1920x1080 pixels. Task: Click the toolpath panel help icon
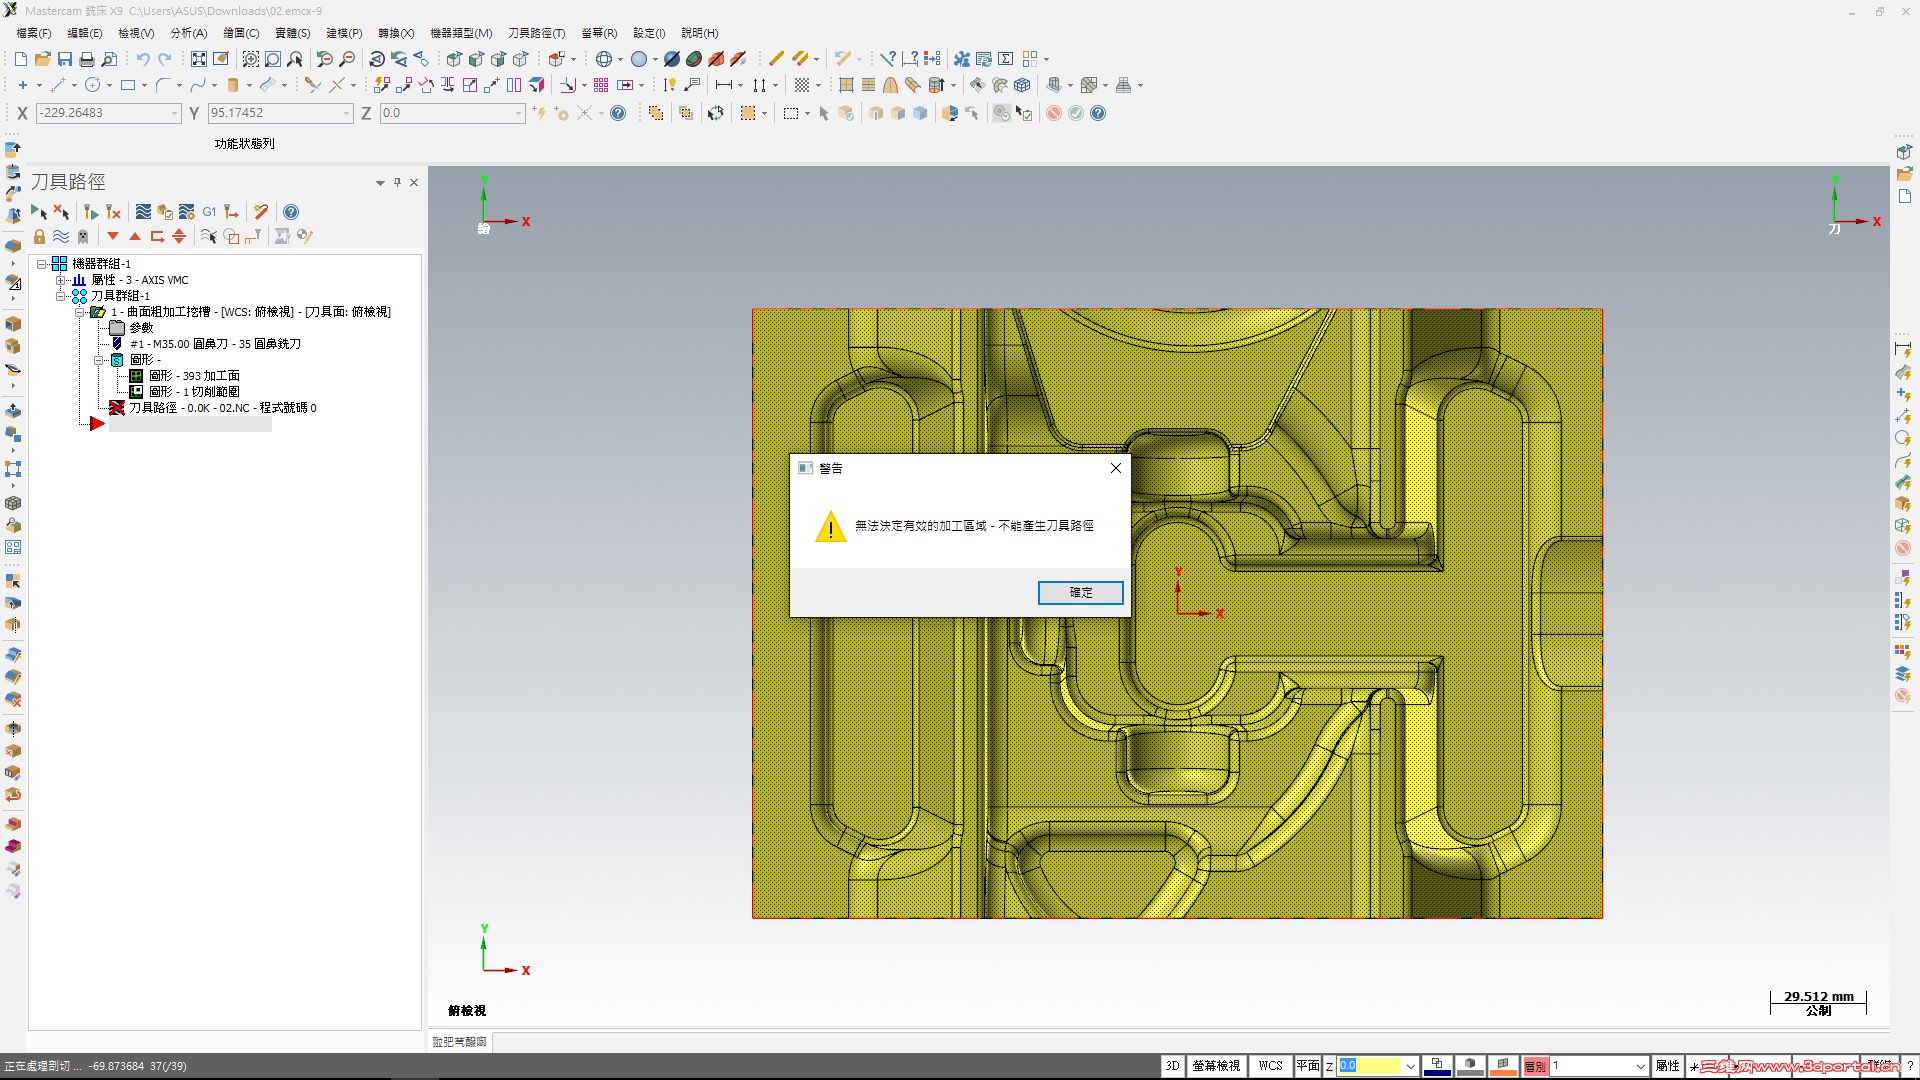[x=291, y=212]
